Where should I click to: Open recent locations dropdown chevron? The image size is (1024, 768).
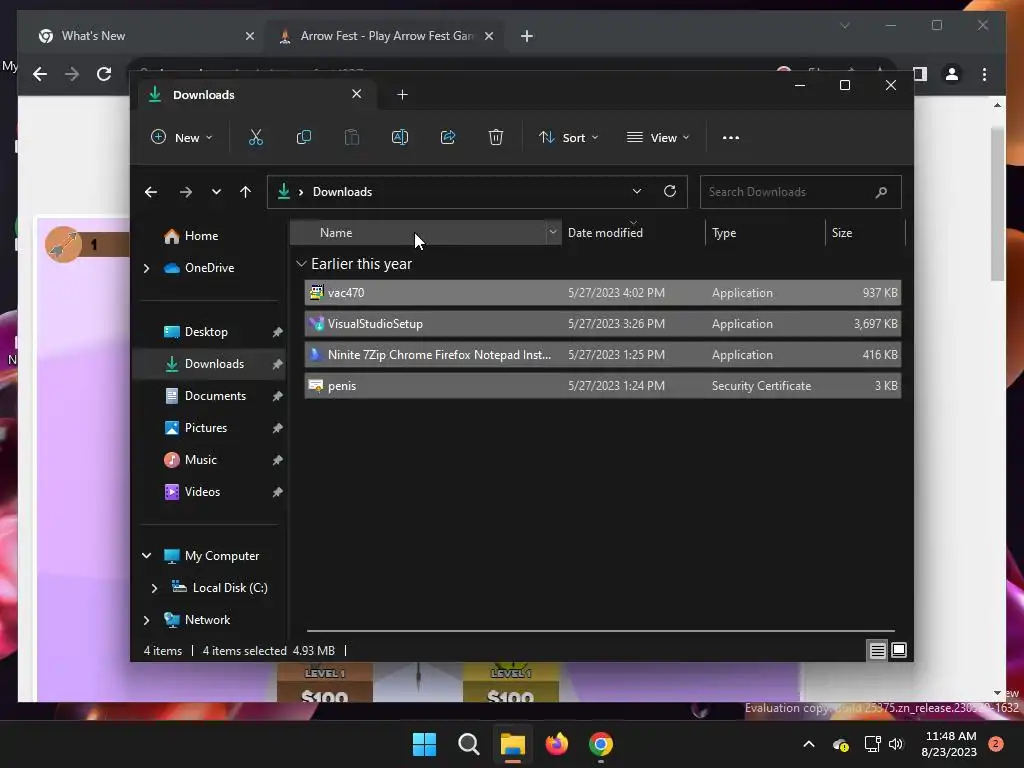pos(216,192)
